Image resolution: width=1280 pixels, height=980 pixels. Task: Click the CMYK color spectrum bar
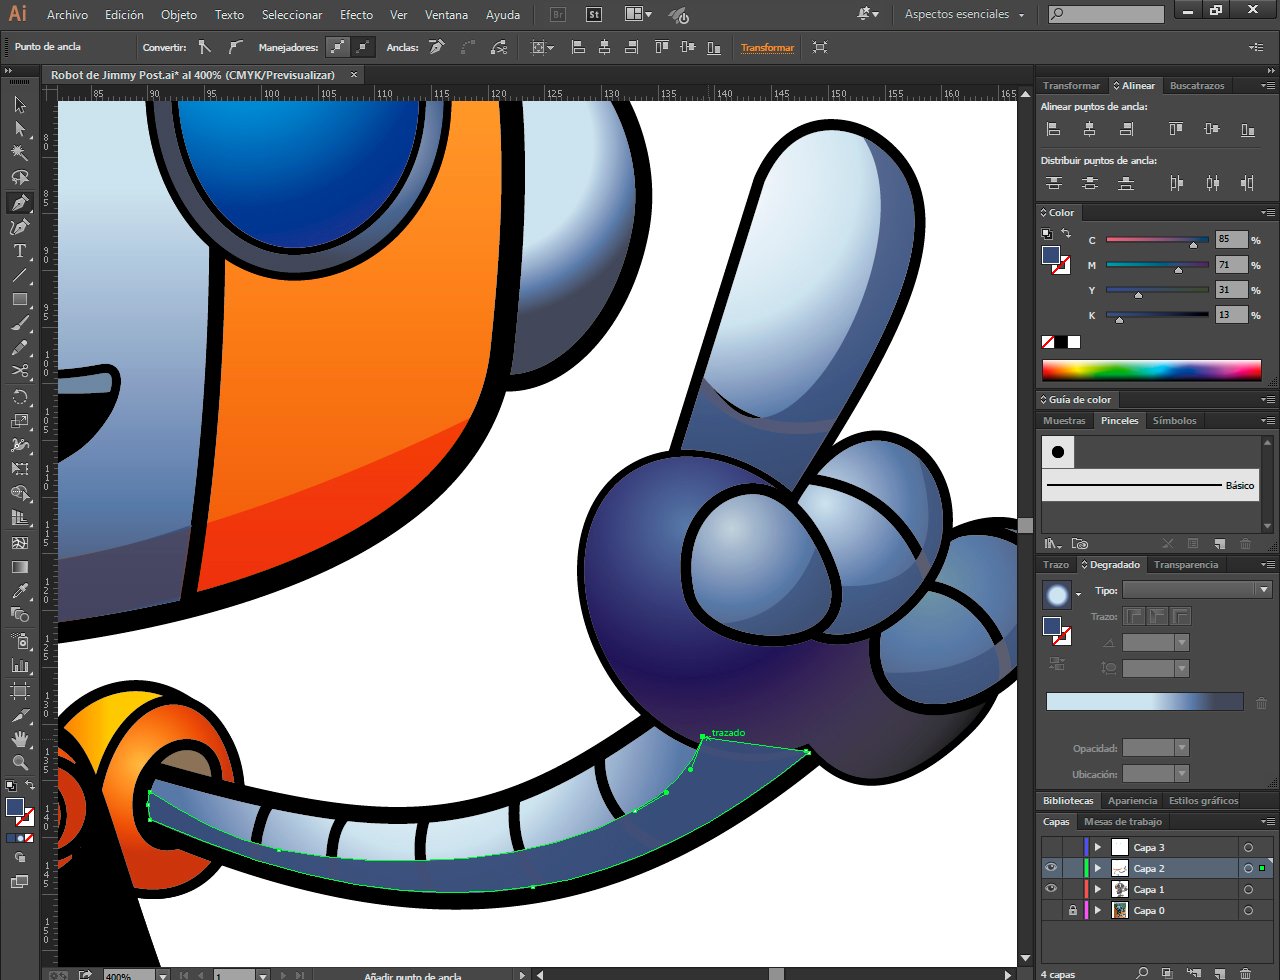pos(1151,370)
